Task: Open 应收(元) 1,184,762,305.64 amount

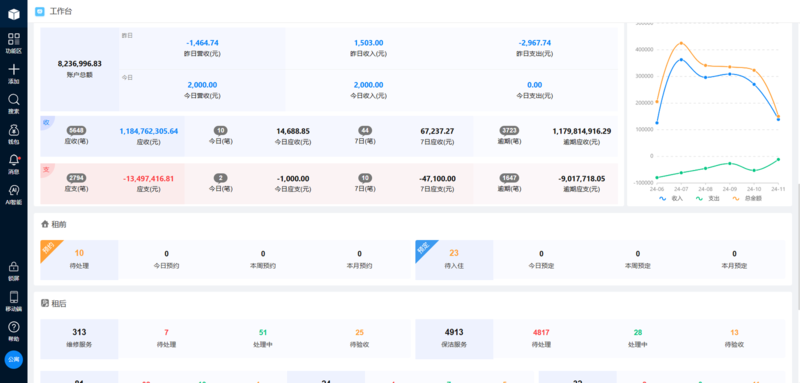Action: point(148,131)
